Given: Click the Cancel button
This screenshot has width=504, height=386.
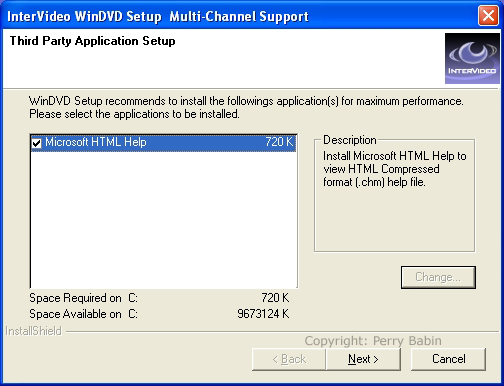Looking at the screenshot, I should pos(448,359).
